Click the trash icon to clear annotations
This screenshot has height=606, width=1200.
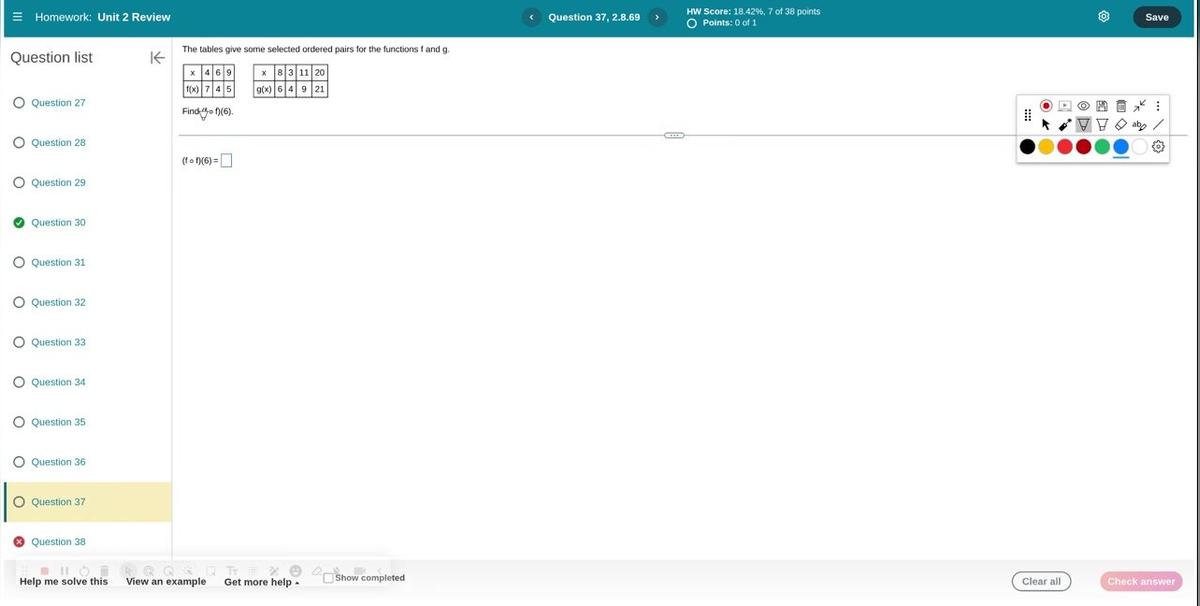click(x=1121, y=105)
